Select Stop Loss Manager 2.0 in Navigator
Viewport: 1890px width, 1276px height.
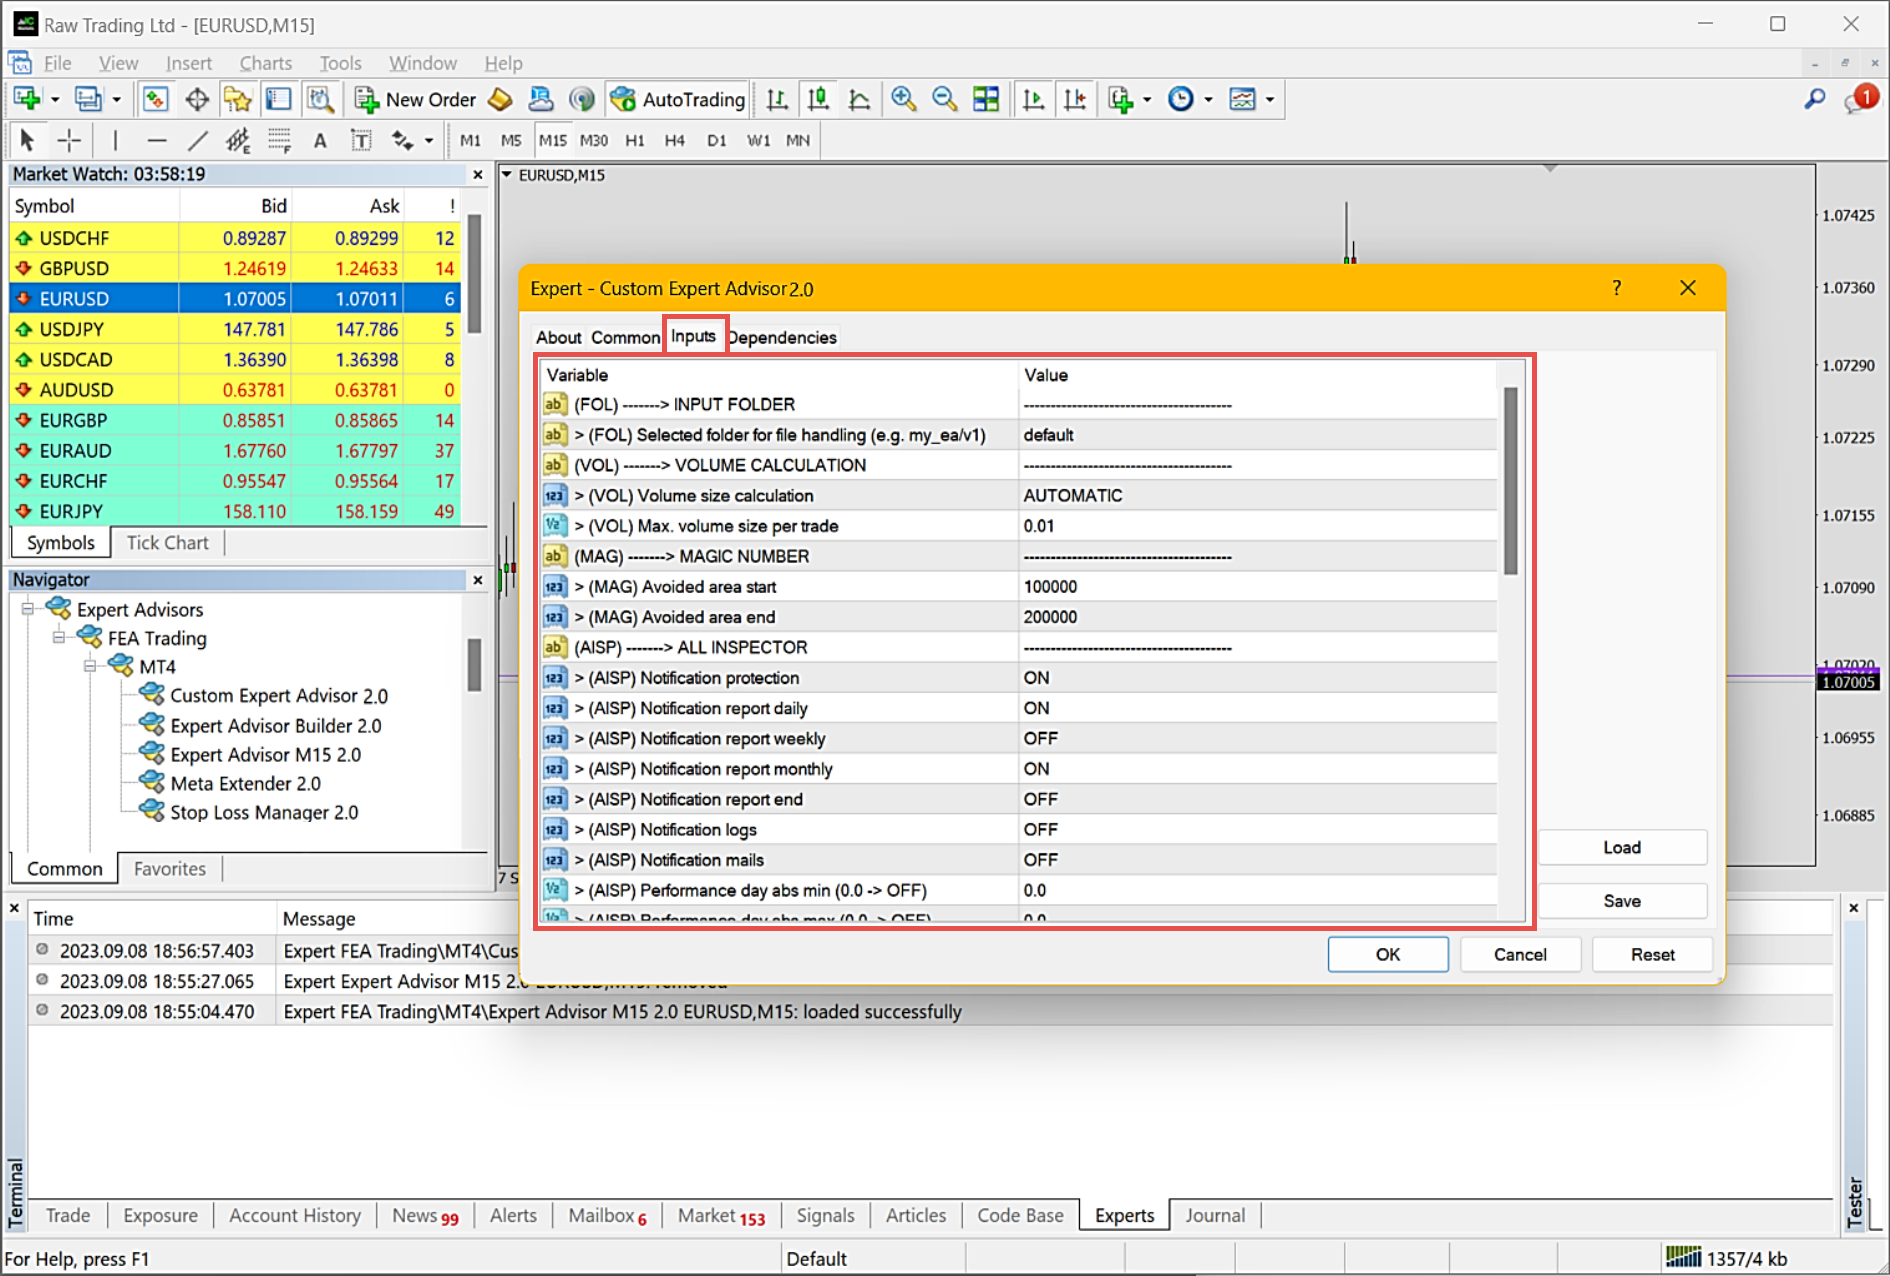[x=264, y=812]
